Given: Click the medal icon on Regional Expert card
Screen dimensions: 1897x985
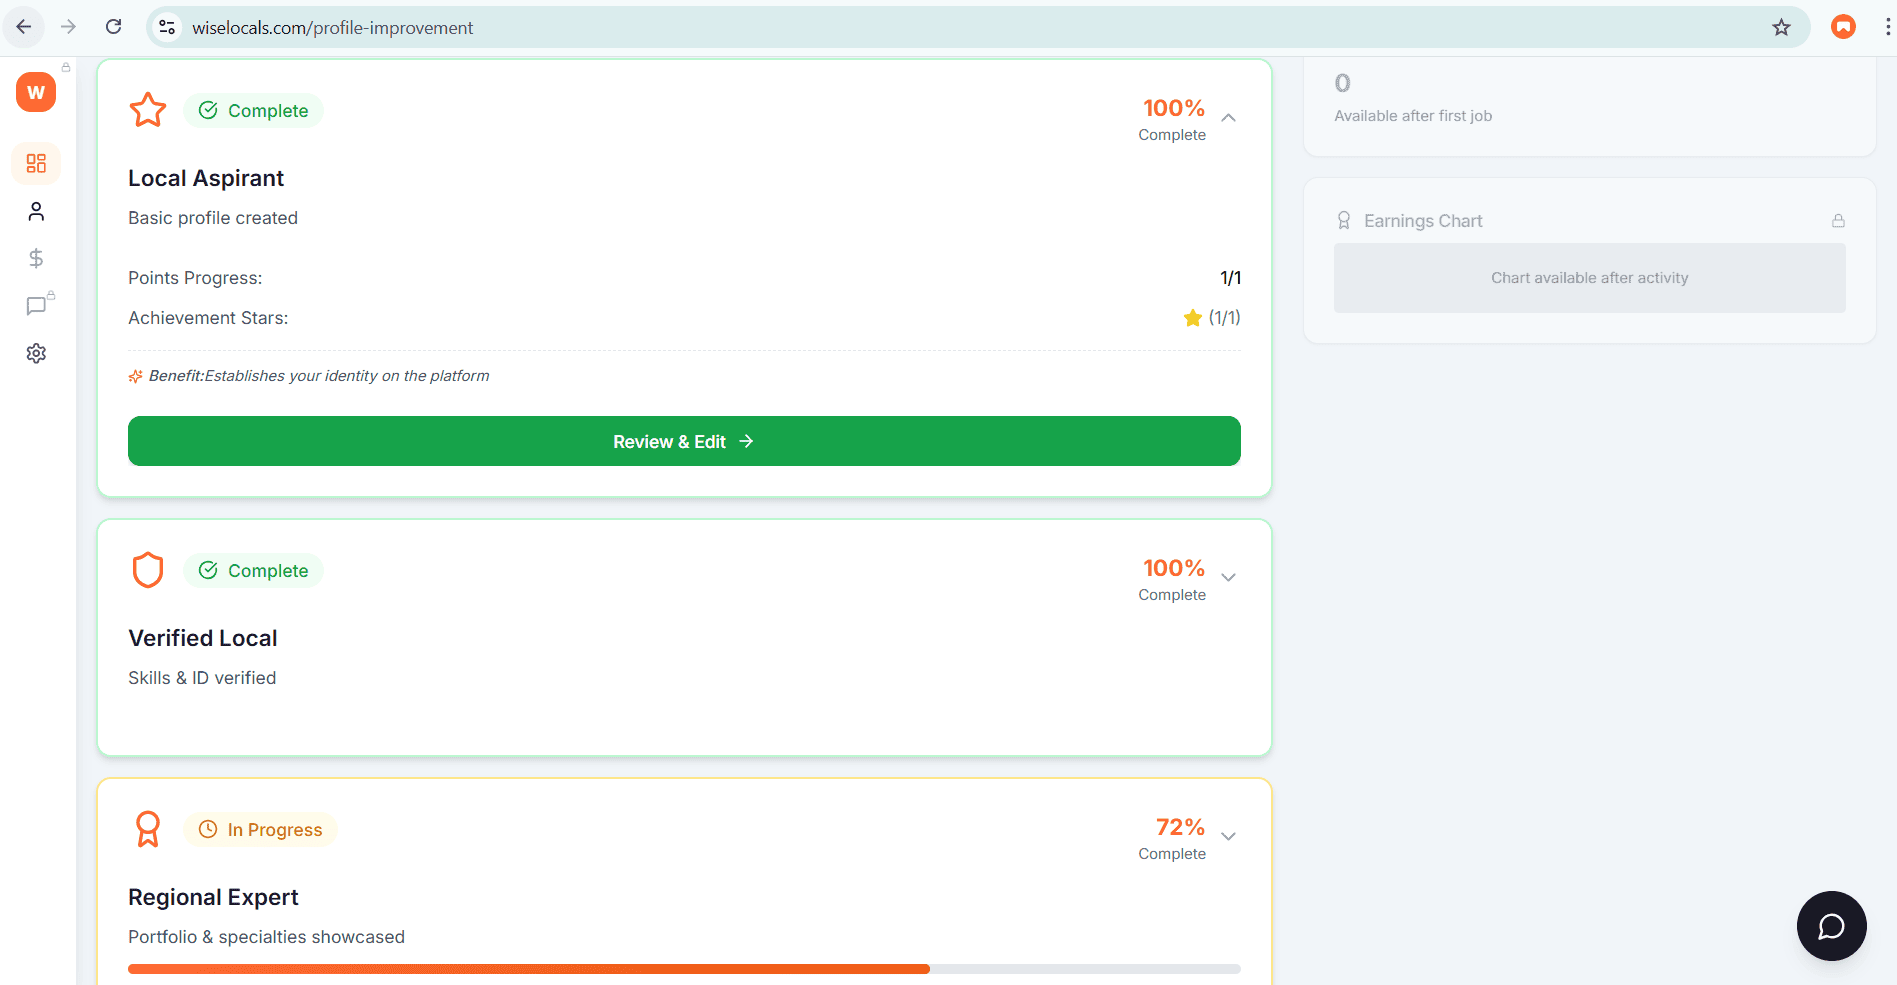Looking at the screenshot, I should click(x=147, y=828).
